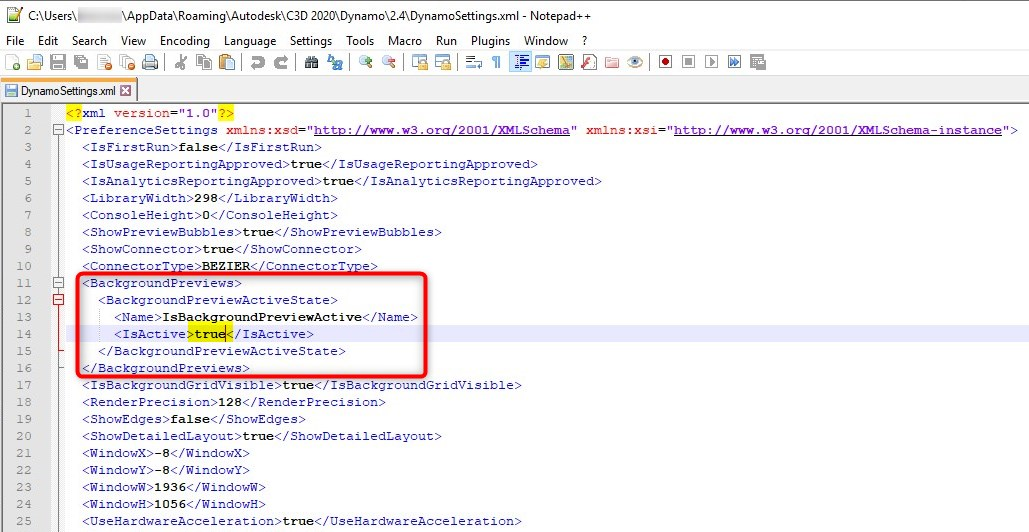Image resolution: width=1029 pixels, height=532 pixels.
Task: Click the Paste clipboard icon
Action: point(227,62)
